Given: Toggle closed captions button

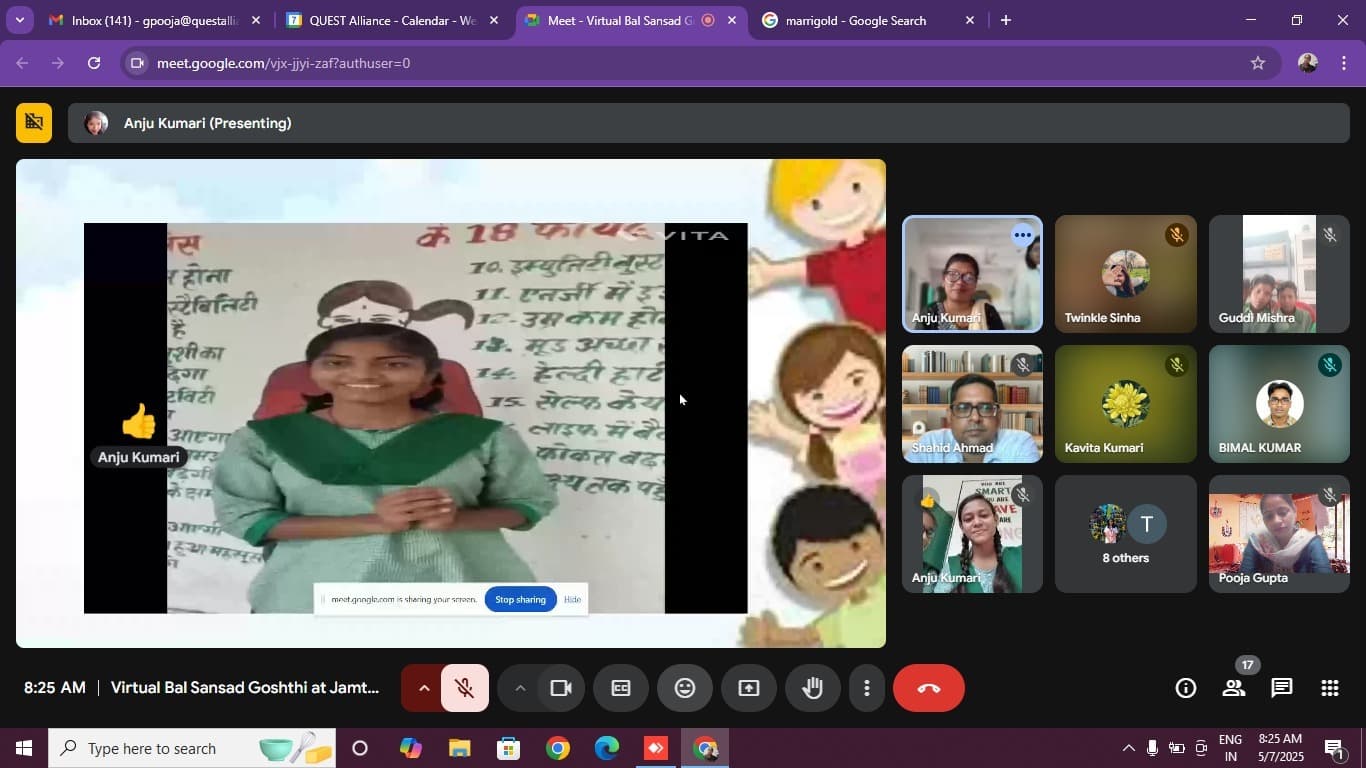Looking at the screenshot, I should 621,688.
